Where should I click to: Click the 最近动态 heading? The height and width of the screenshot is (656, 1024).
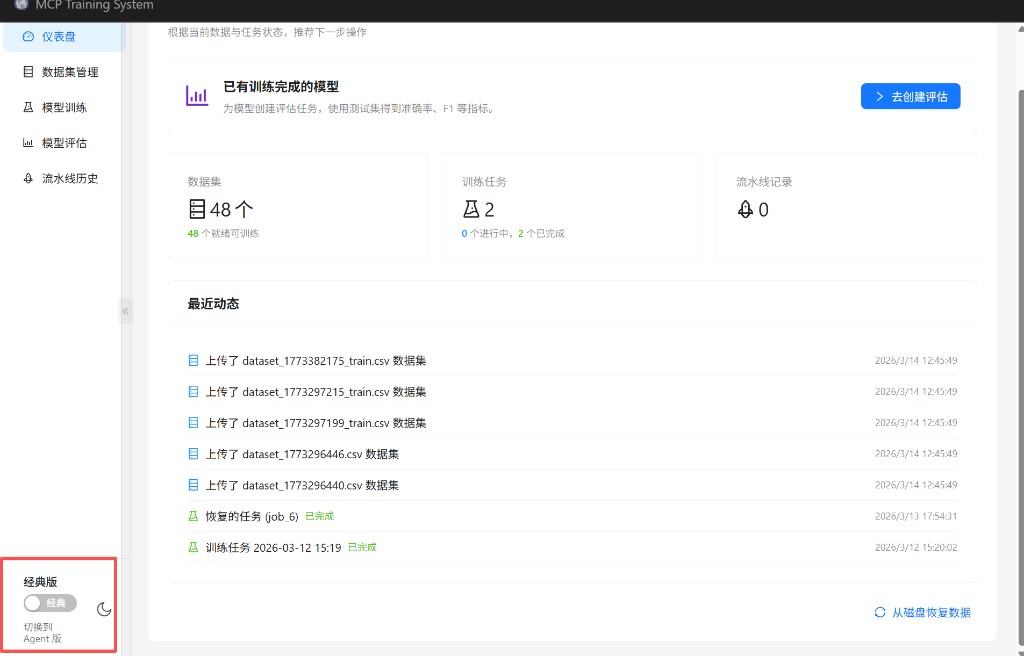click(214, 303)
